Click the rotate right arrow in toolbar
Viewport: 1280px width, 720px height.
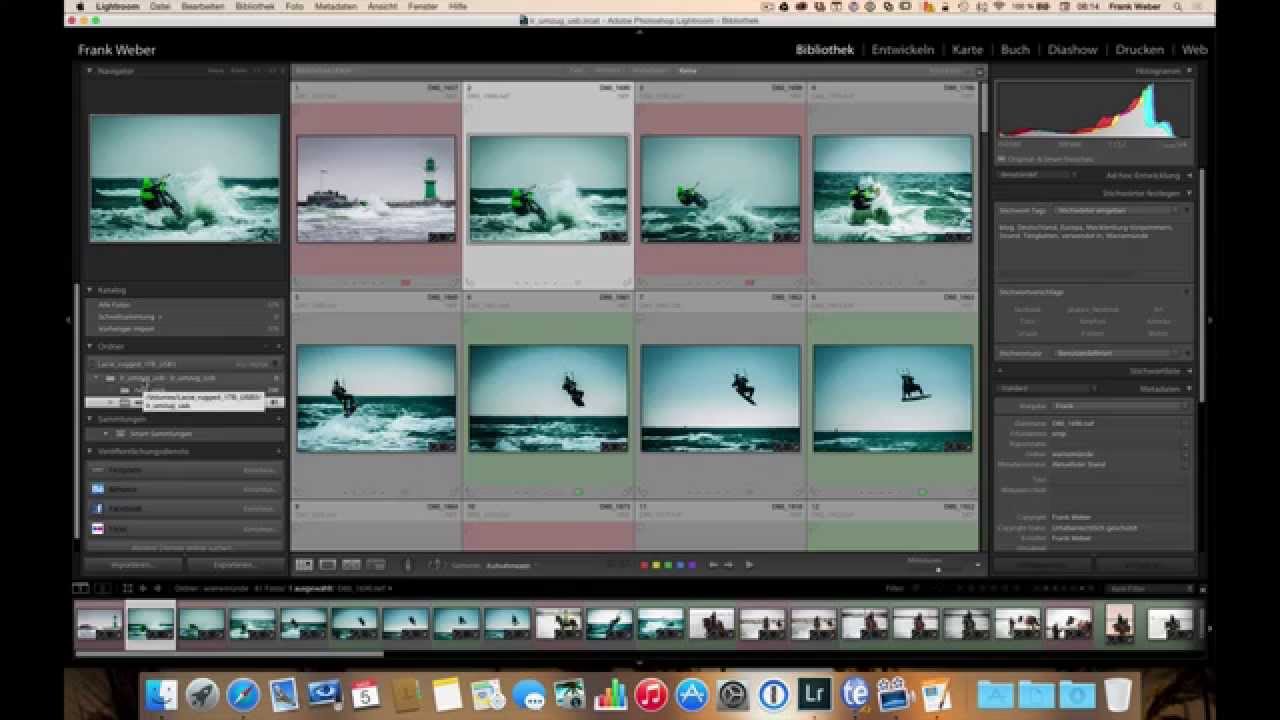coord(729,565)
